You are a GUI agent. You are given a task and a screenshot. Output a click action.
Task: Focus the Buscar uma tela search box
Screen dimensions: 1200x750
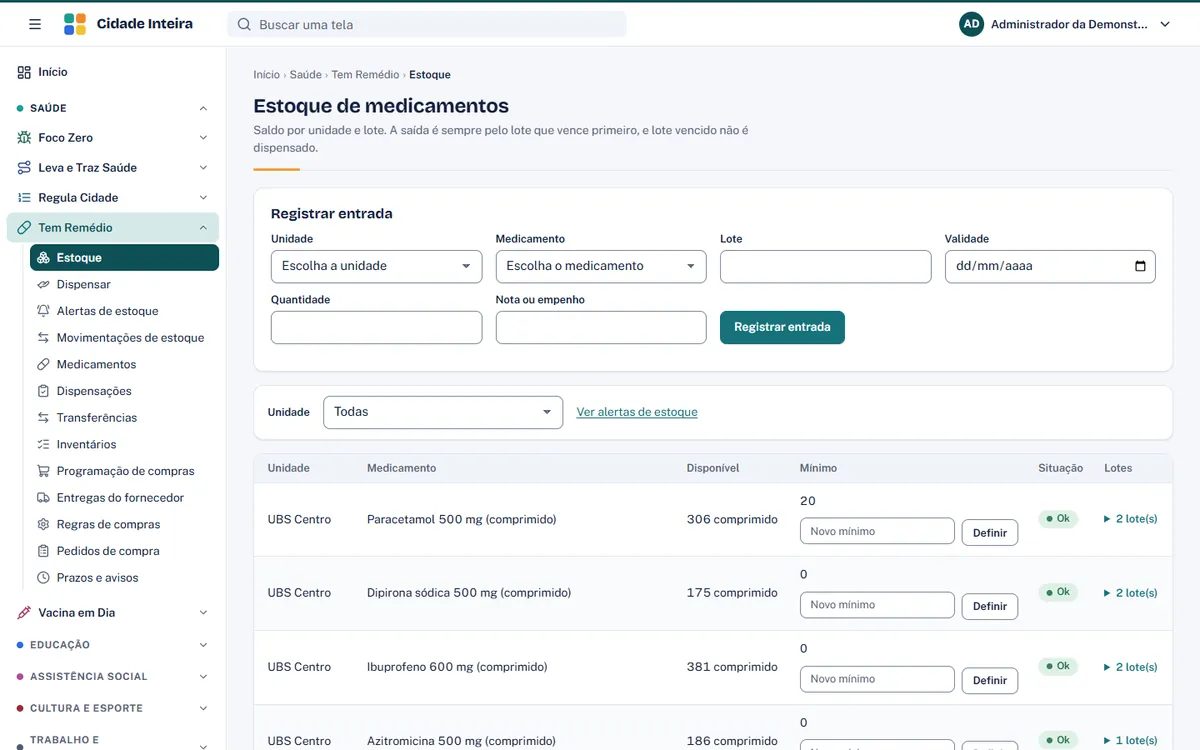click(x=427, y=24)
